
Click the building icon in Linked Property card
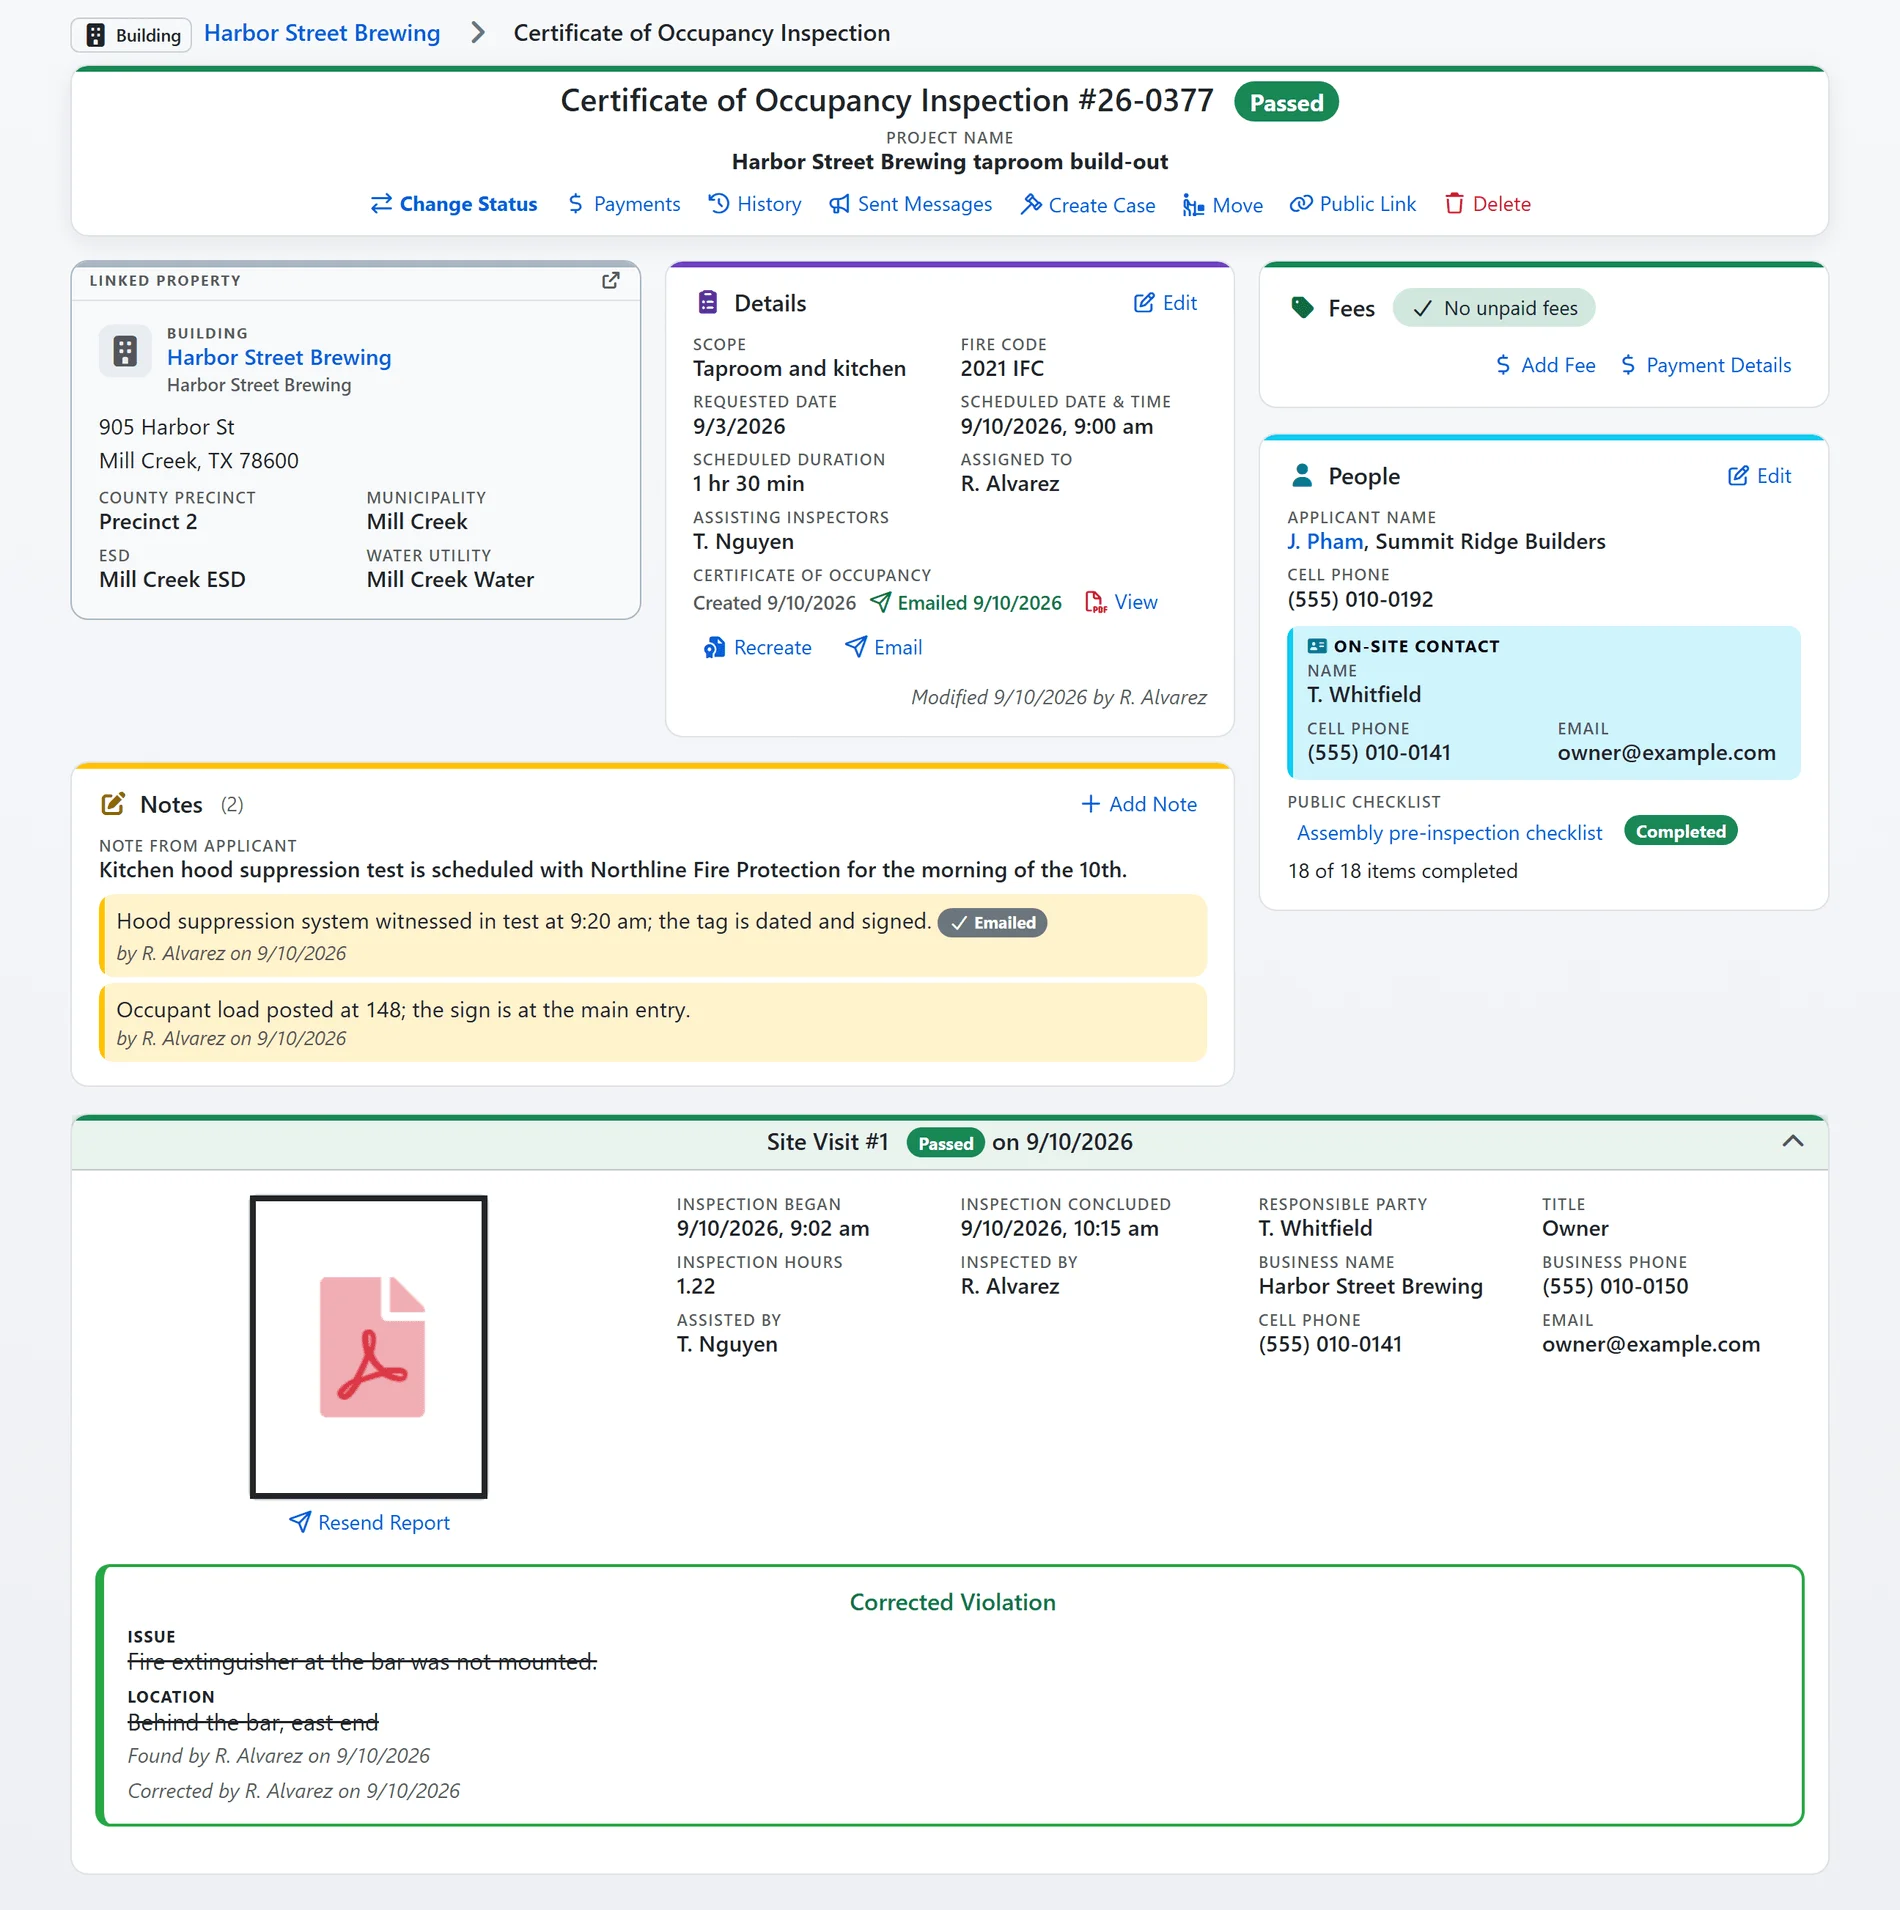point(125,351)
